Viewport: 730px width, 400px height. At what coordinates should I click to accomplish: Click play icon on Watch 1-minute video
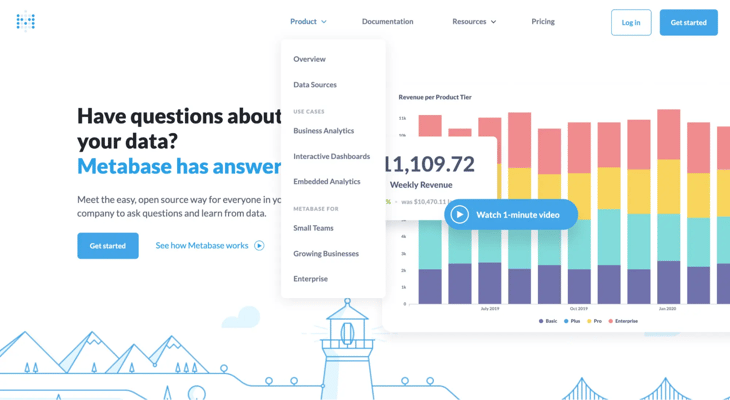460,214
